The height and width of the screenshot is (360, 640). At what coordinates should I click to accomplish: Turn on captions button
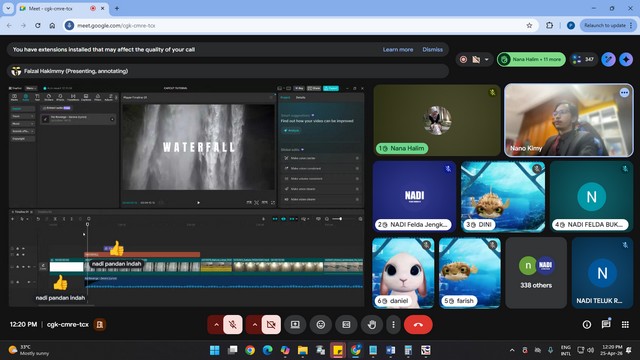pos(346,324)
